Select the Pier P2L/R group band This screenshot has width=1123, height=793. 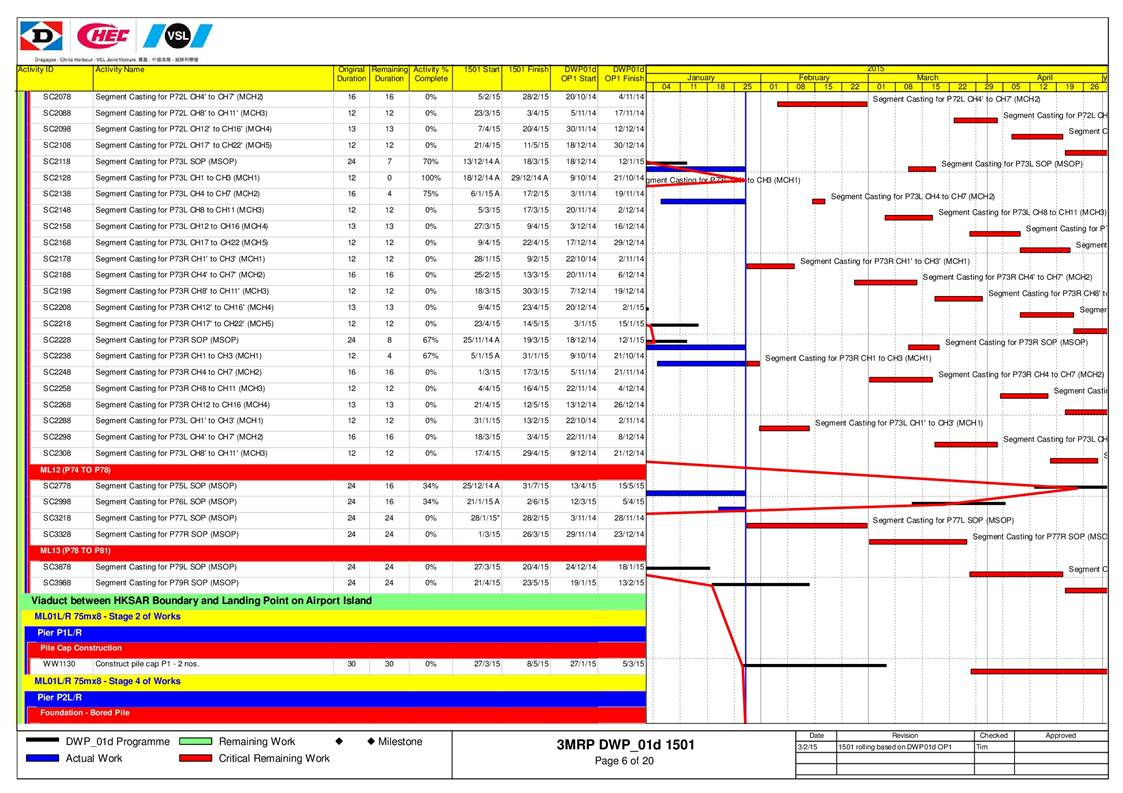(335, 698)
